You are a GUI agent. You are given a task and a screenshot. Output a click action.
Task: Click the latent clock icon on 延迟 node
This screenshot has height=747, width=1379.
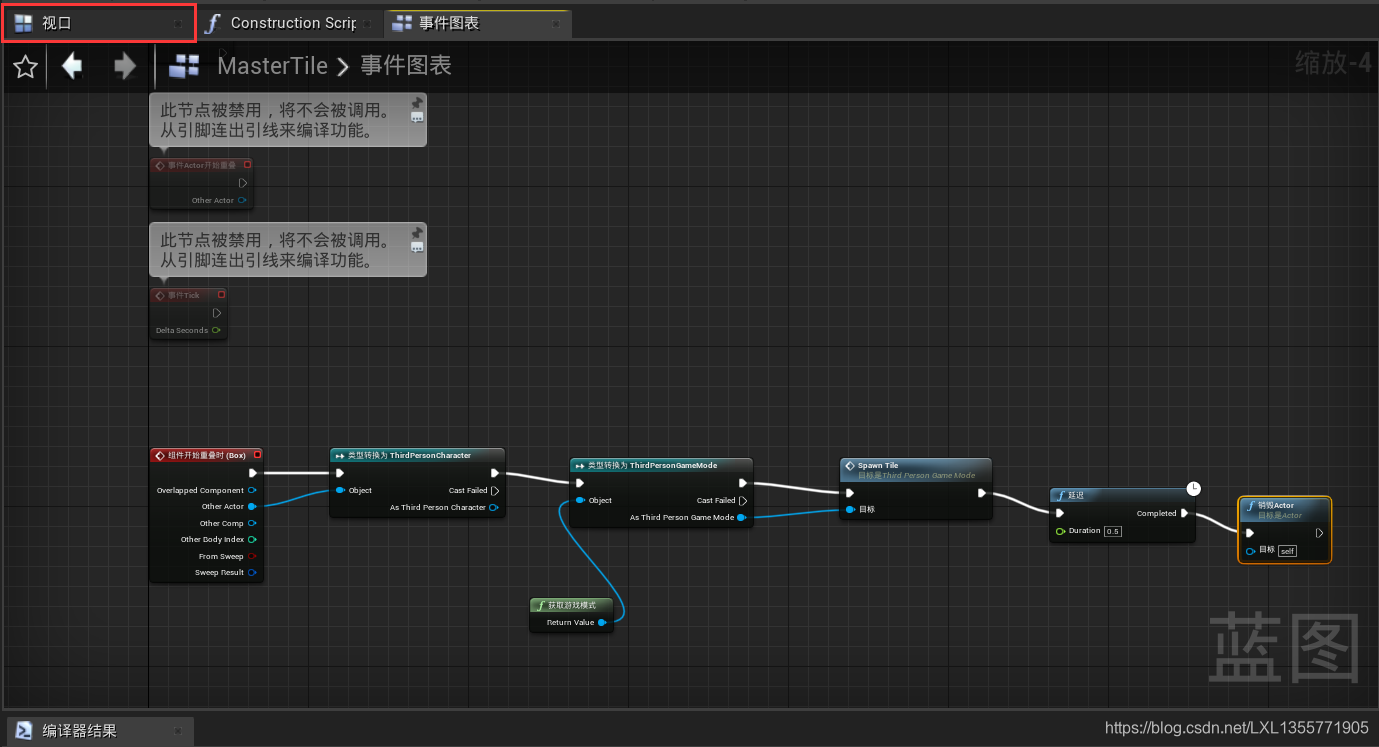[1193, 488]
